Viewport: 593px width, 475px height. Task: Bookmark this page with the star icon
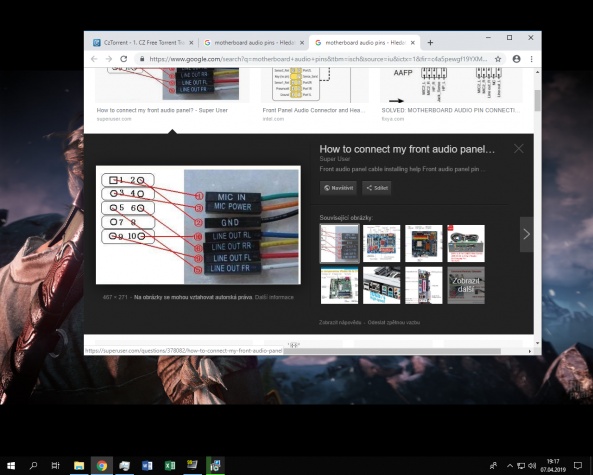pos(498,59)
